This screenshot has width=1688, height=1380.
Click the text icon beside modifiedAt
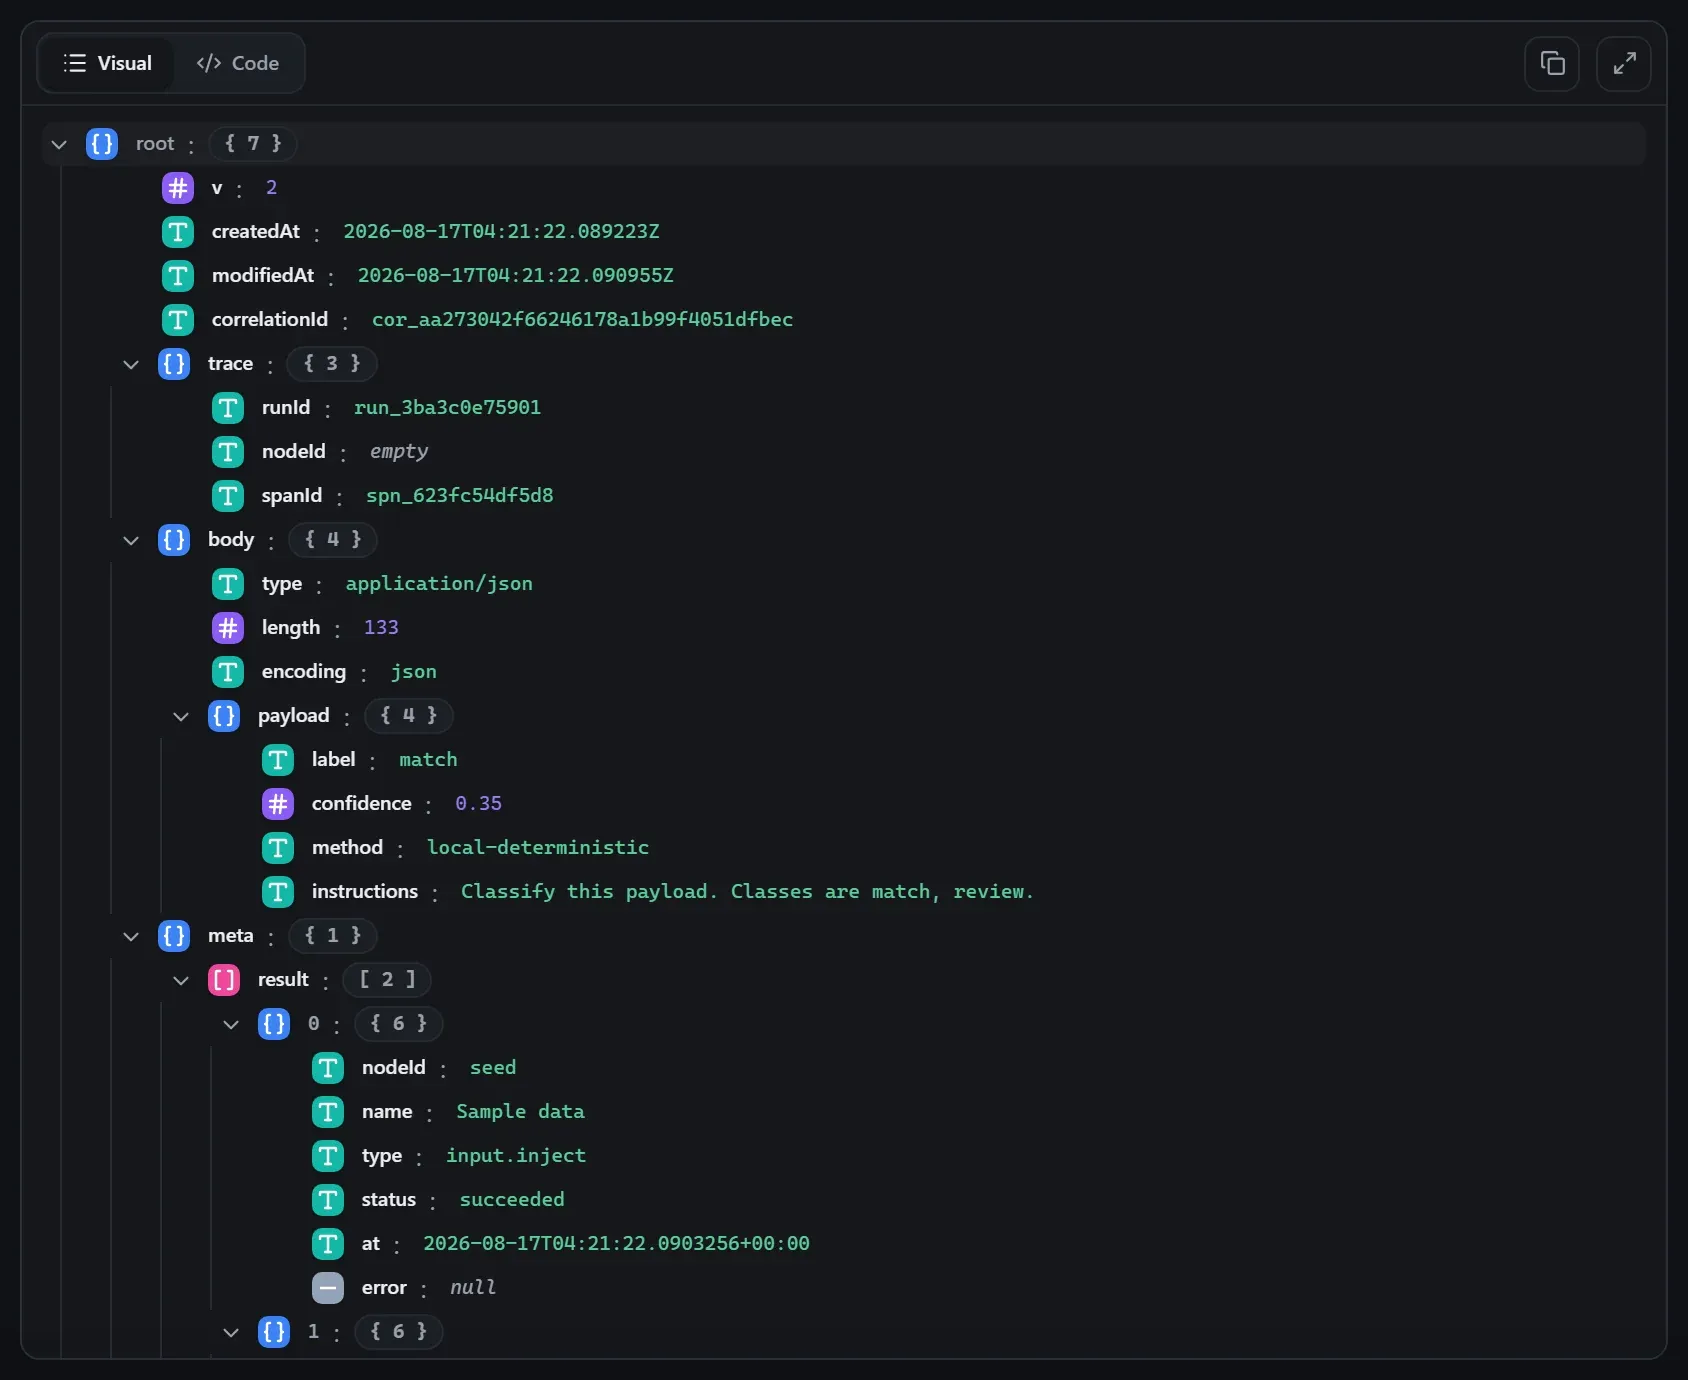(178, 276)
